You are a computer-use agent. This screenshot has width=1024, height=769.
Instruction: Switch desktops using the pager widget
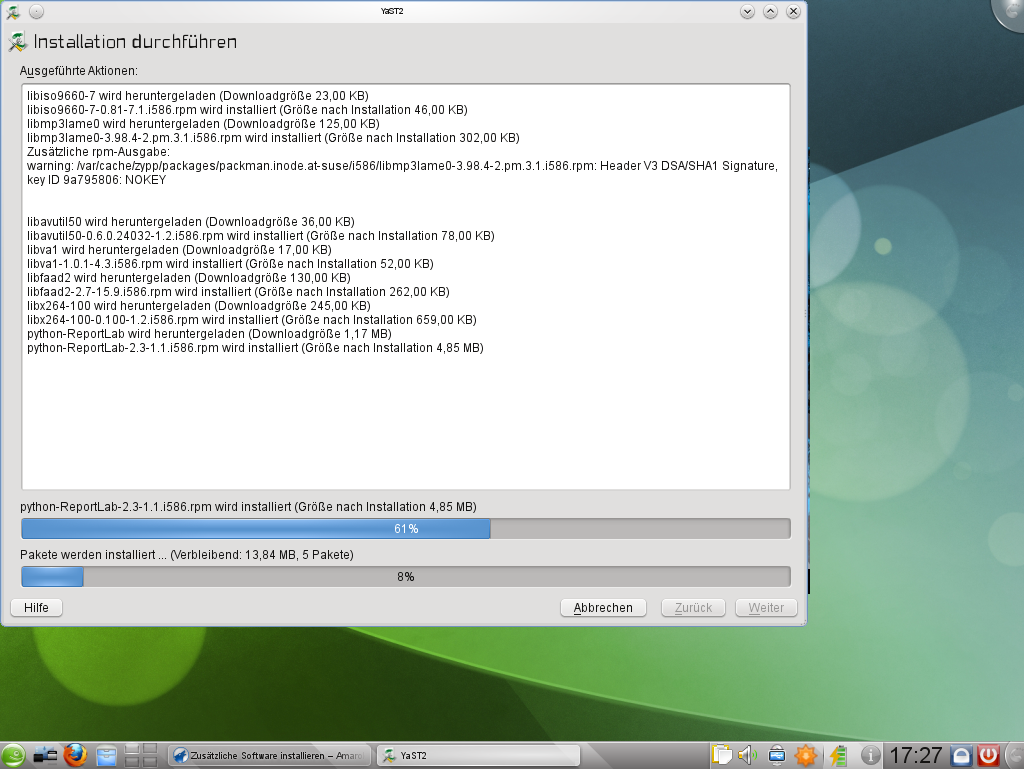point(140,755)
